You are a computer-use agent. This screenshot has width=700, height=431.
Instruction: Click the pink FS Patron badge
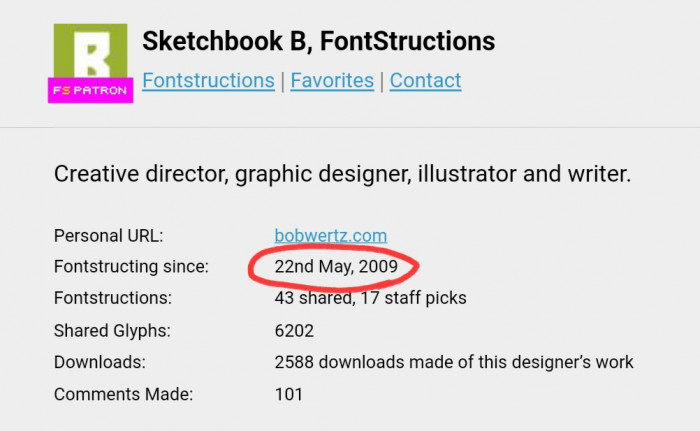tap(90, 91)
